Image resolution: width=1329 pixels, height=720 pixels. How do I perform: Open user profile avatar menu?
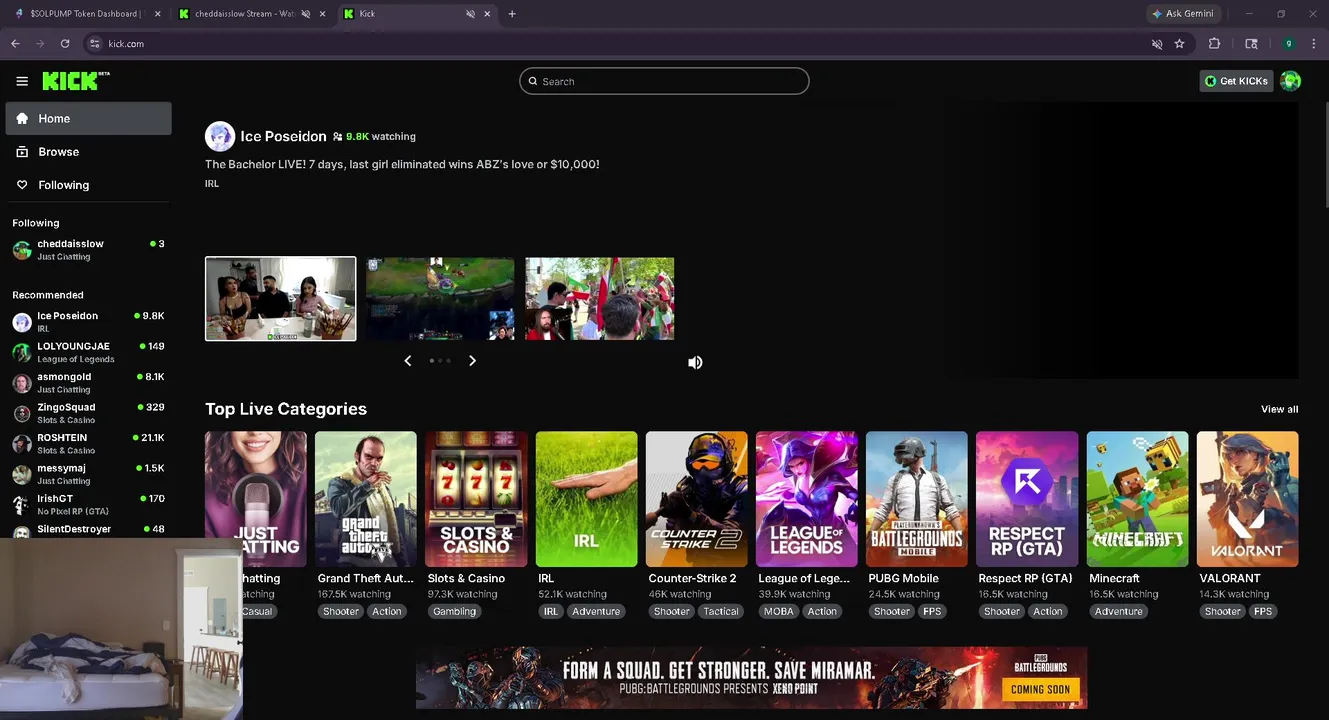(1290, 81)
